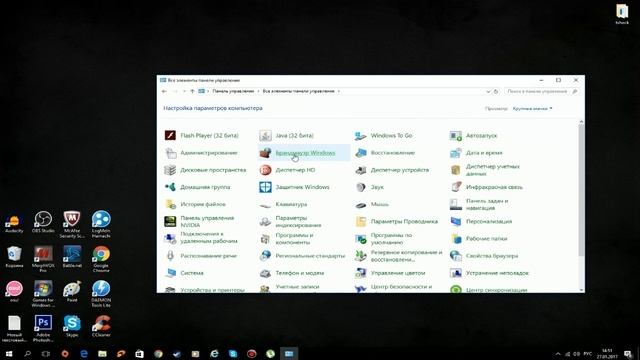This screenshot has width=640, height=360.
Task: Select Google Chrome desktop shortcut
Action: click(101, 259)
